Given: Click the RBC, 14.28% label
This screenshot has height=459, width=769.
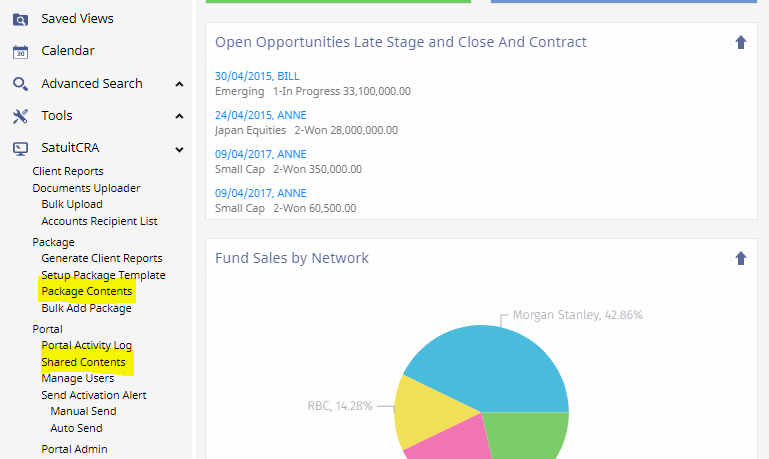Looking at the screenshot, I should pyautogui.click(x=340, y=406).
